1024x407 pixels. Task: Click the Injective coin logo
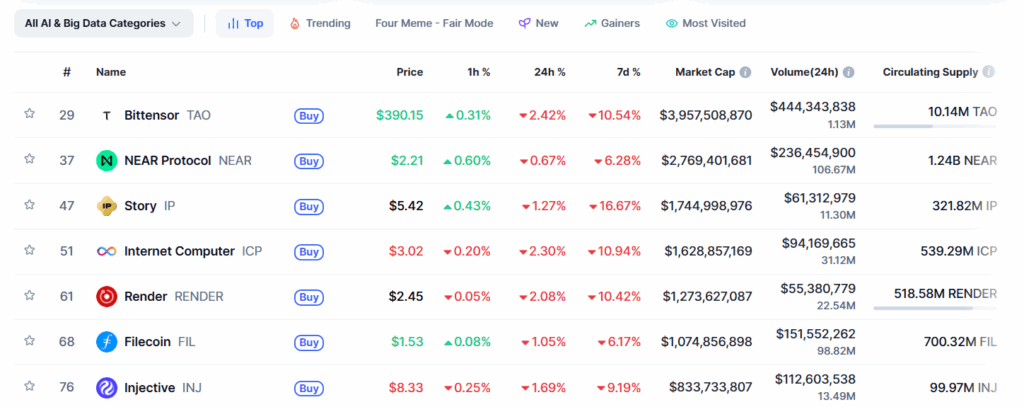coord(107,387)
